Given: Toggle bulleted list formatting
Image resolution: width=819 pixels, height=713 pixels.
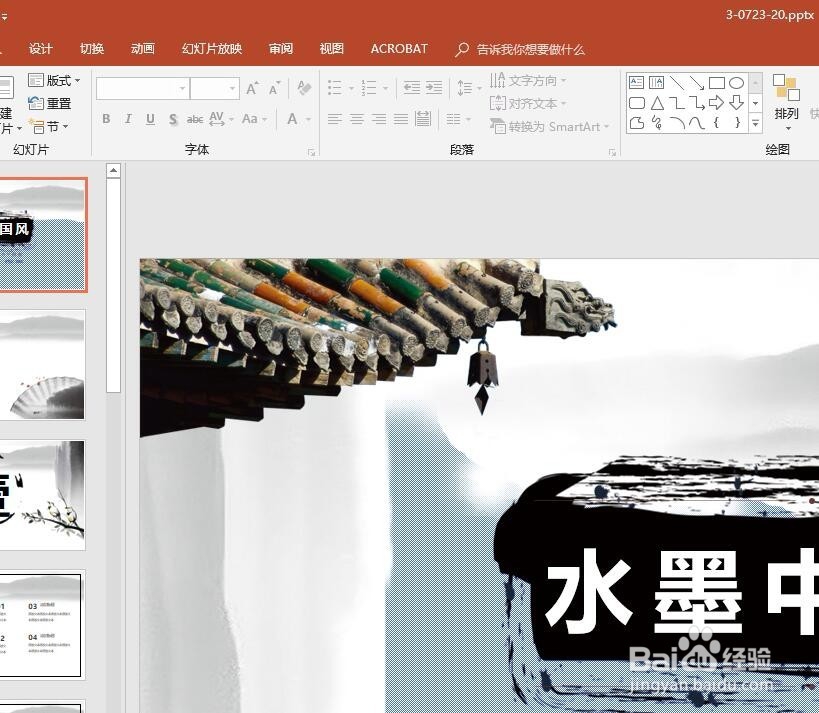Looking at the screenshot, I should 333,87.
